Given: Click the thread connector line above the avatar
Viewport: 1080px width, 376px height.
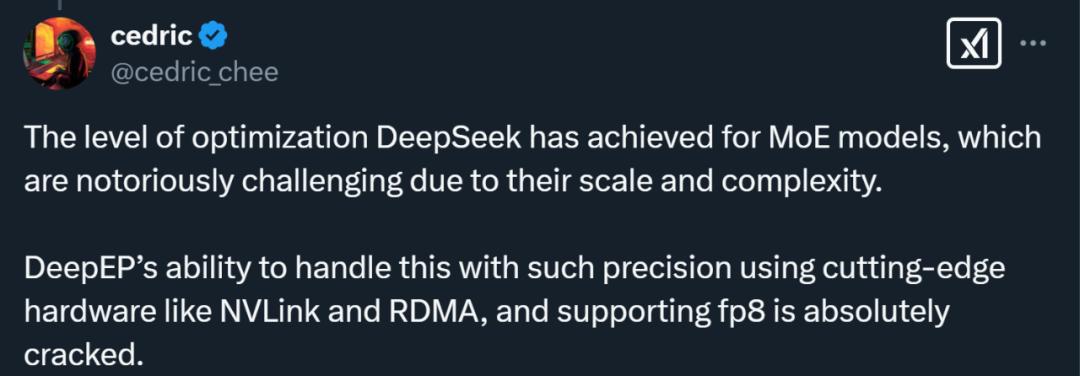Looking at the screenshot, I should (x=59, y=6).
